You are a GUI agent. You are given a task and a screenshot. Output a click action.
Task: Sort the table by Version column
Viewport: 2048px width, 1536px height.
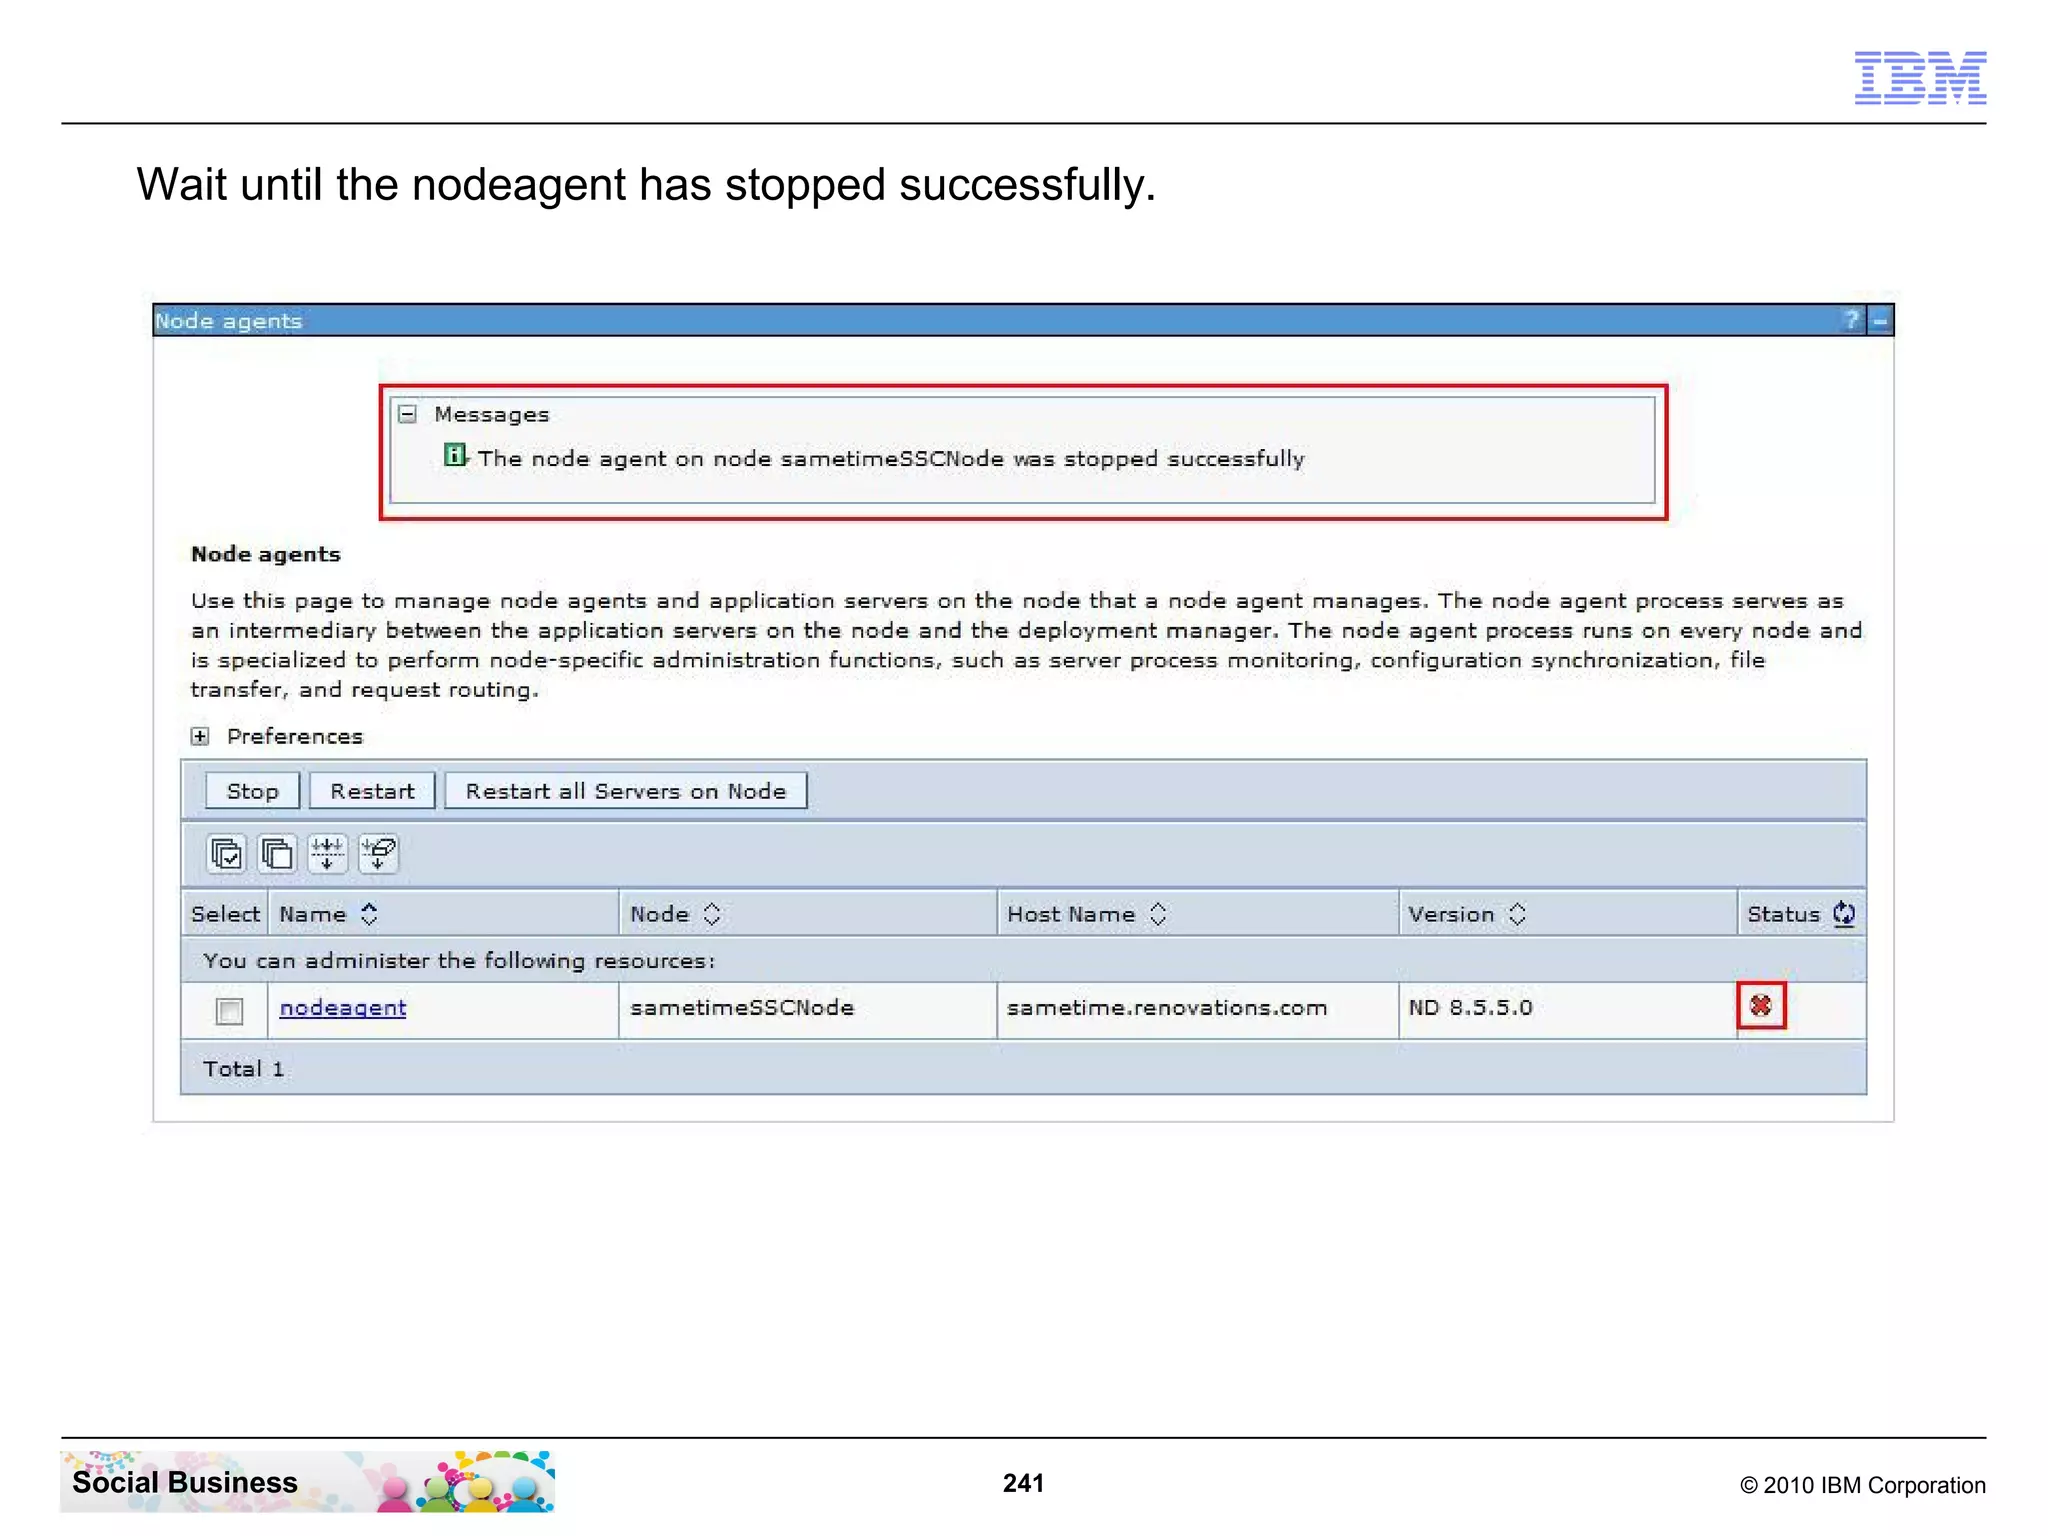tap(1517, 914)
